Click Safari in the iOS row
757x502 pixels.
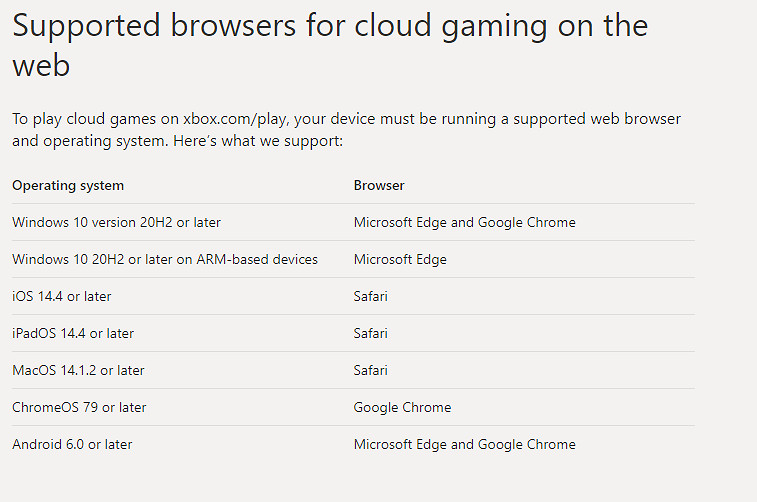371,296
